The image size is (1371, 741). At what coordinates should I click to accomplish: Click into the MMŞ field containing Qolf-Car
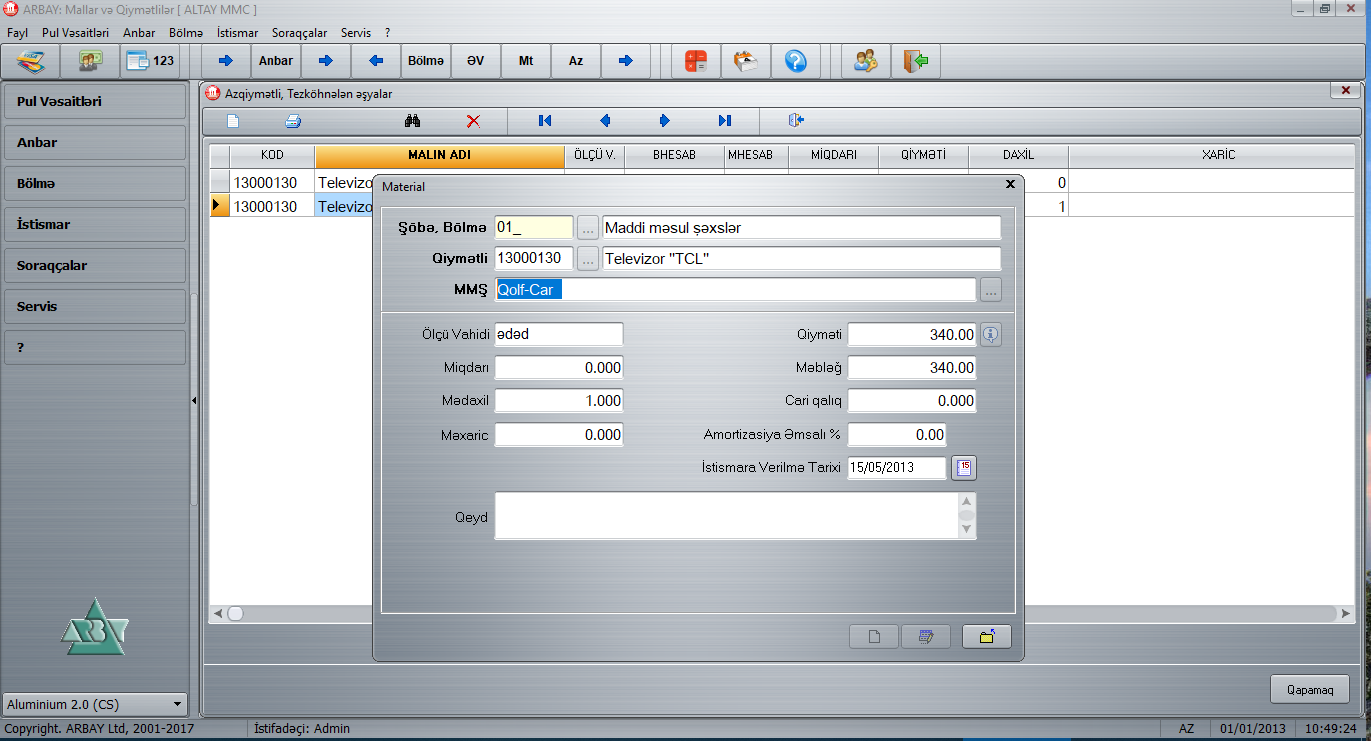(735, 290)
